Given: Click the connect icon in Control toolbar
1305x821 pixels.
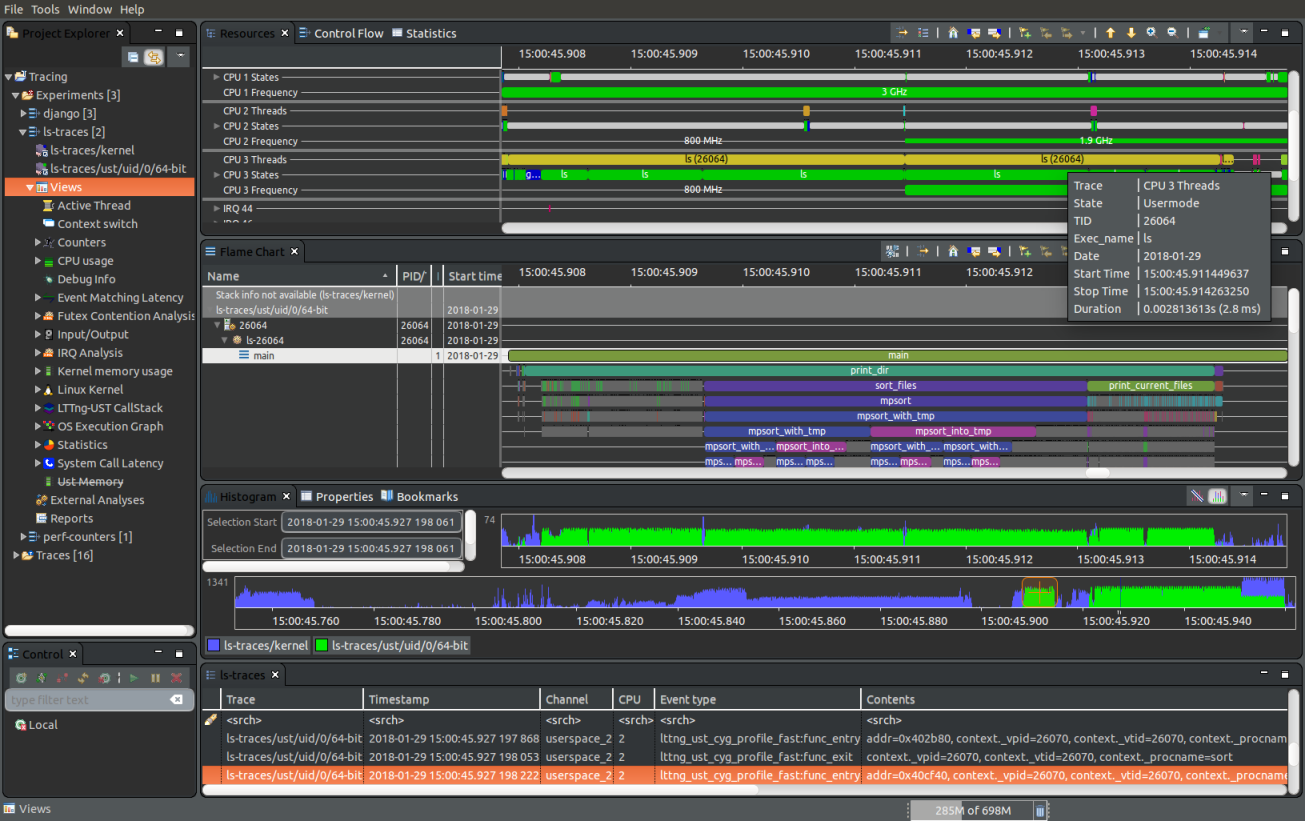Looking at the screenshot, I should pos(41,678).
